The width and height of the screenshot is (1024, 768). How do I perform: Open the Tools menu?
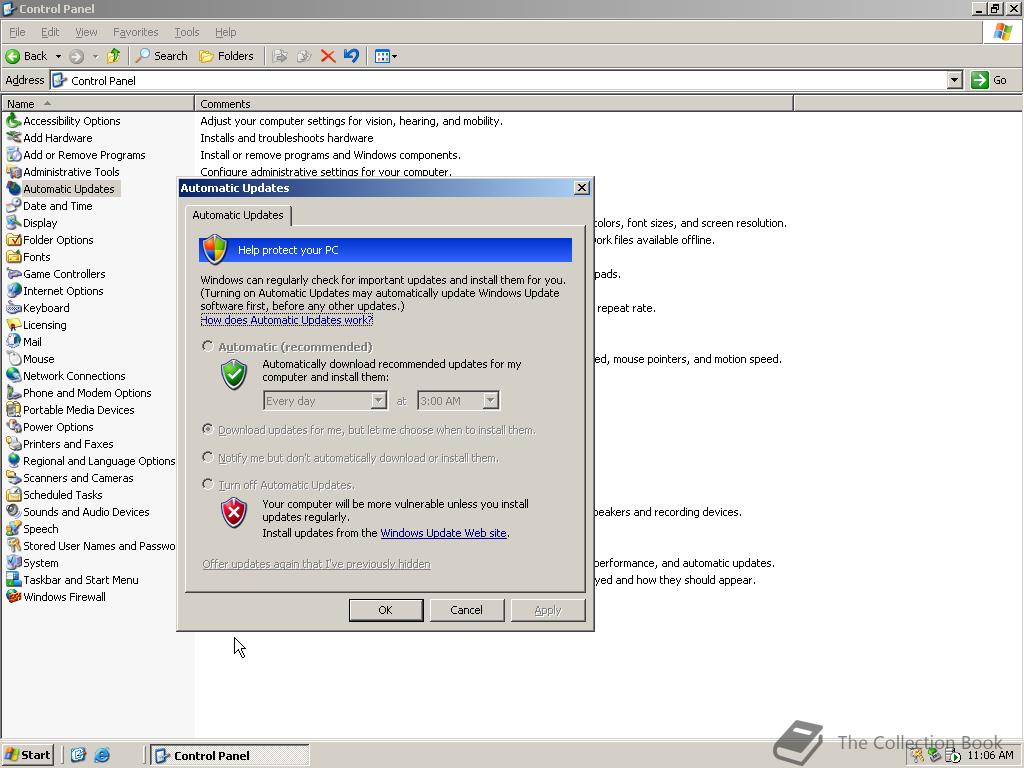186,32
